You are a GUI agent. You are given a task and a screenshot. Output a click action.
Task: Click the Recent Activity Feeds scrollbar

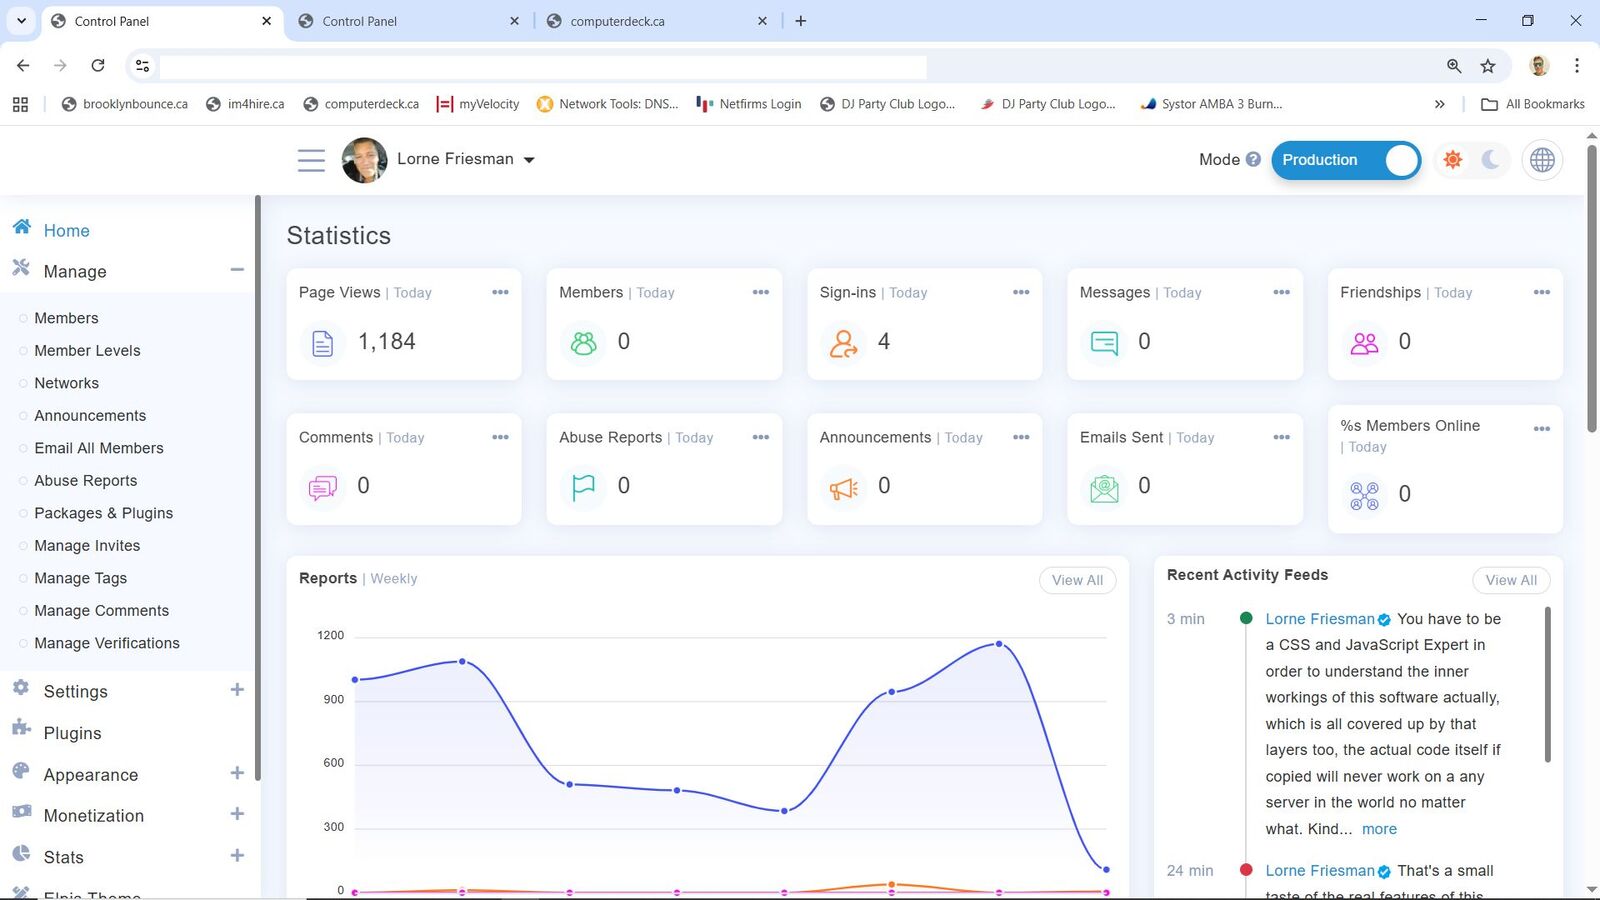[1548, 685]
